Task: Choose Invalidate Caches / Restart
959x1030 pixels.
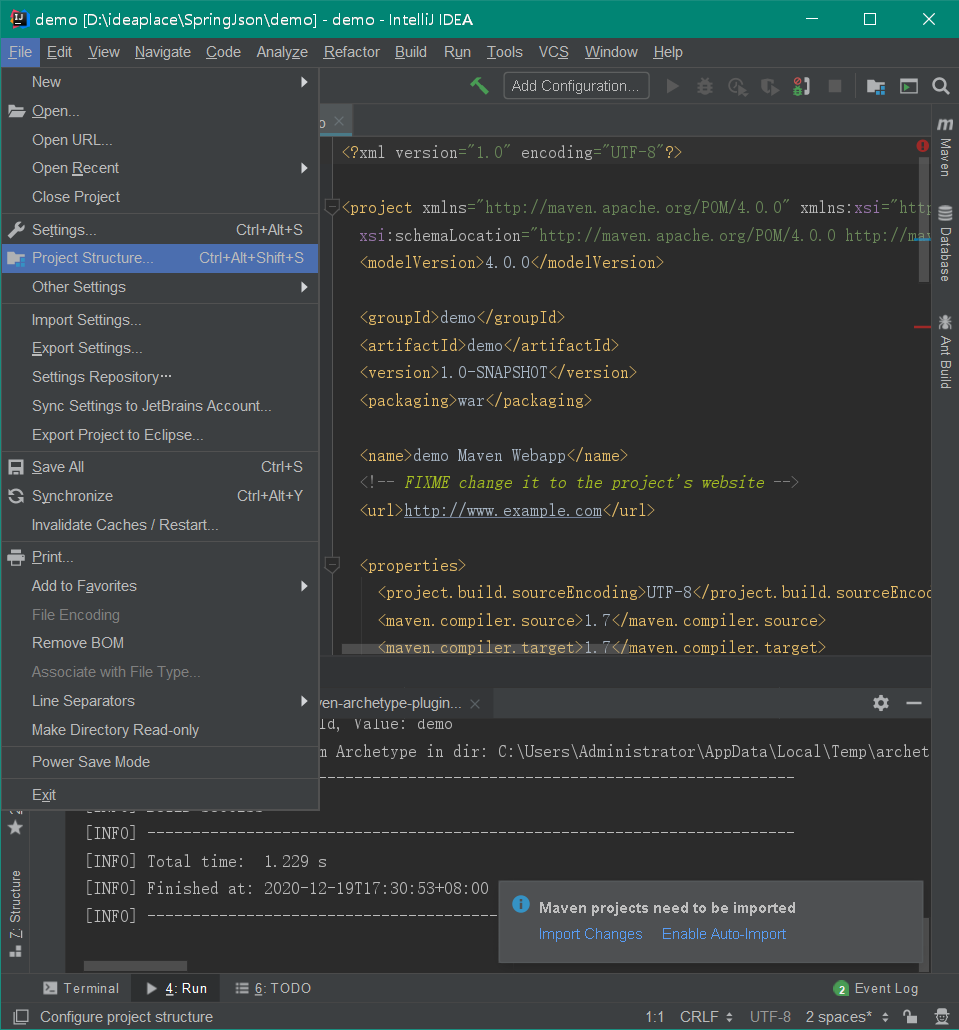Action: (160, 525)
